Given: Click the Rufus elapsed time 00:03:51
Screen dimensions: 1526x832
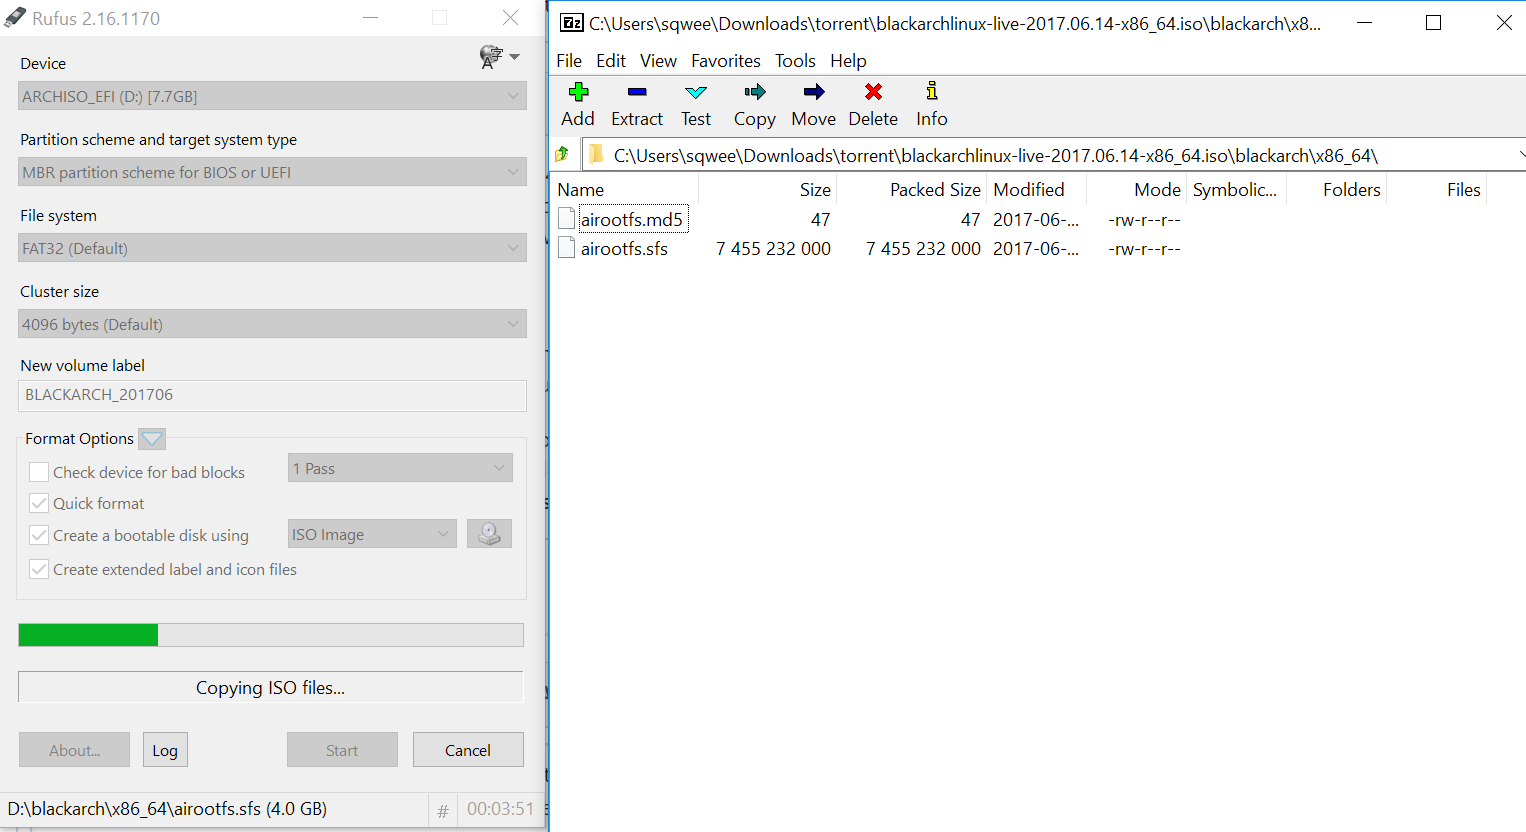Looking at the screenshot, I should [x=500, y=809].
